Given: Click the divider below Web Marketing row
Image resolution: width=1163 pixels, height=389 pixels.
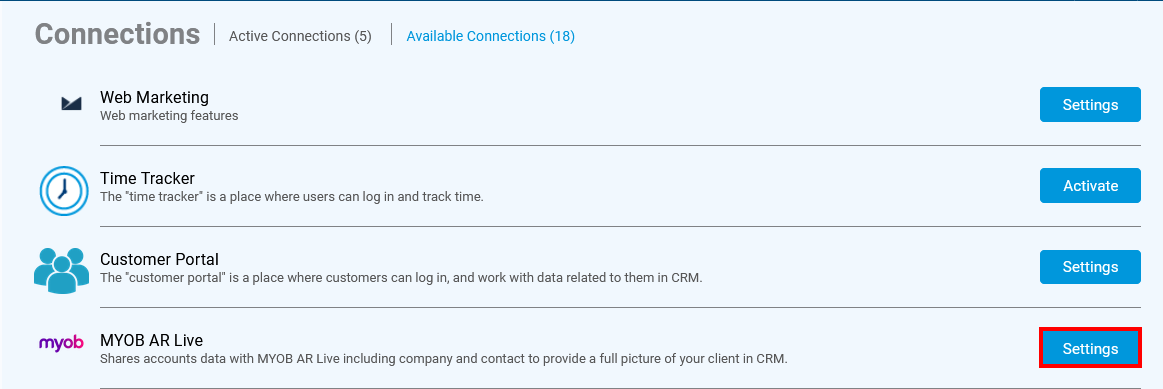Looking at the screenshot, I should (x=620, y=146).
